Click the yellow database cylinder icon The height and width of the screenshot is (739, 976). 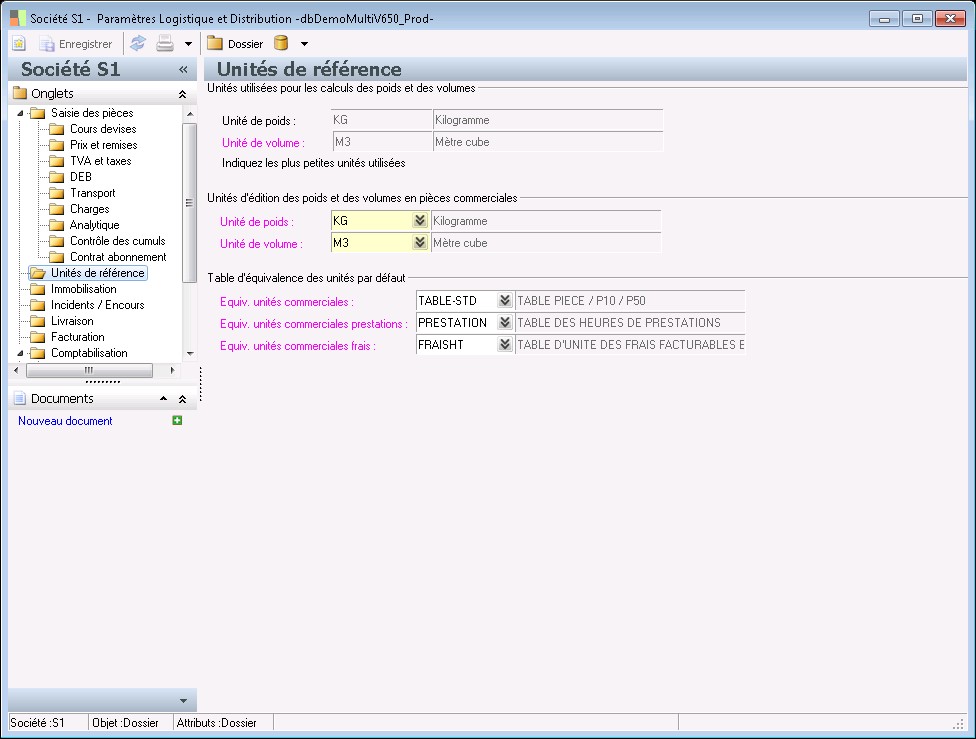281,44
